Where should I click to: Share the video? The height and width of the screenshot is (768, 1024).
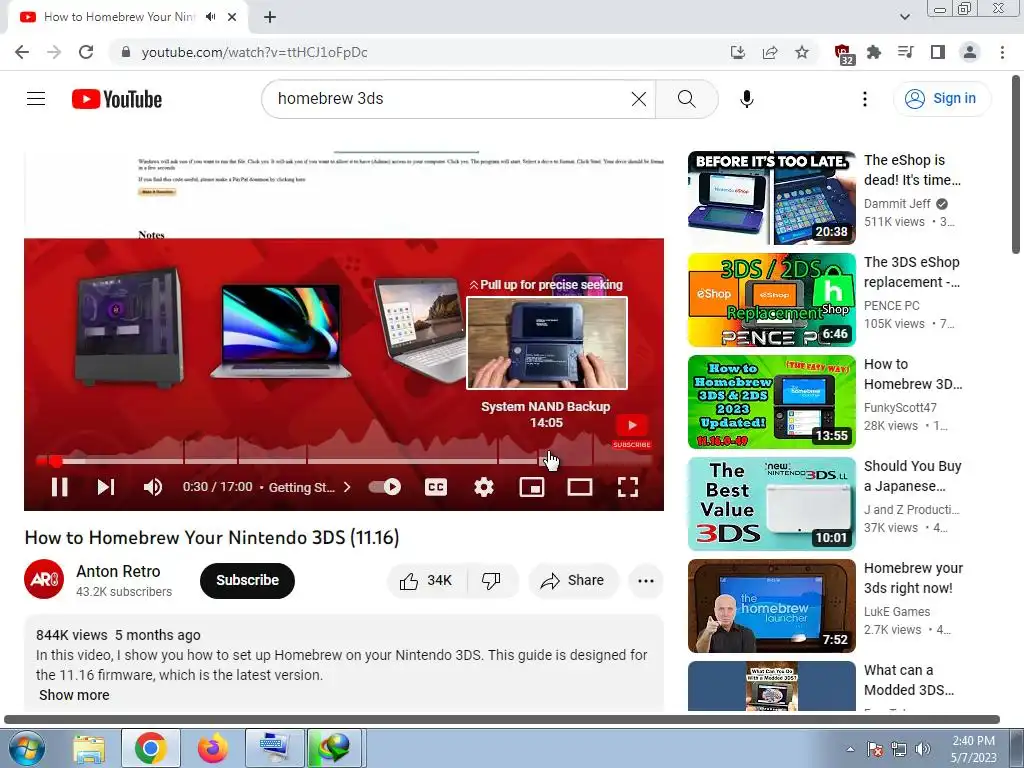pyautogui.click(x=573, y=581)
